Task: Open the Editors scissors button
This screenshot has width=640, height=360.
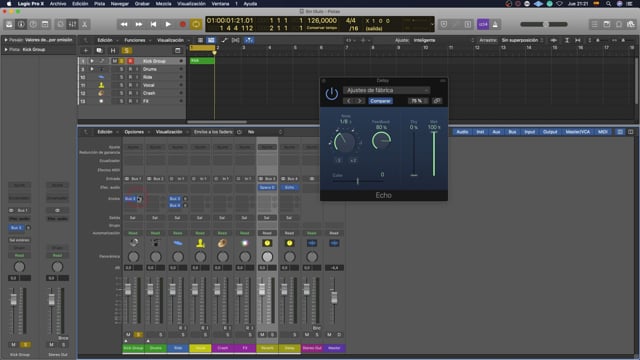Action: 84,24
